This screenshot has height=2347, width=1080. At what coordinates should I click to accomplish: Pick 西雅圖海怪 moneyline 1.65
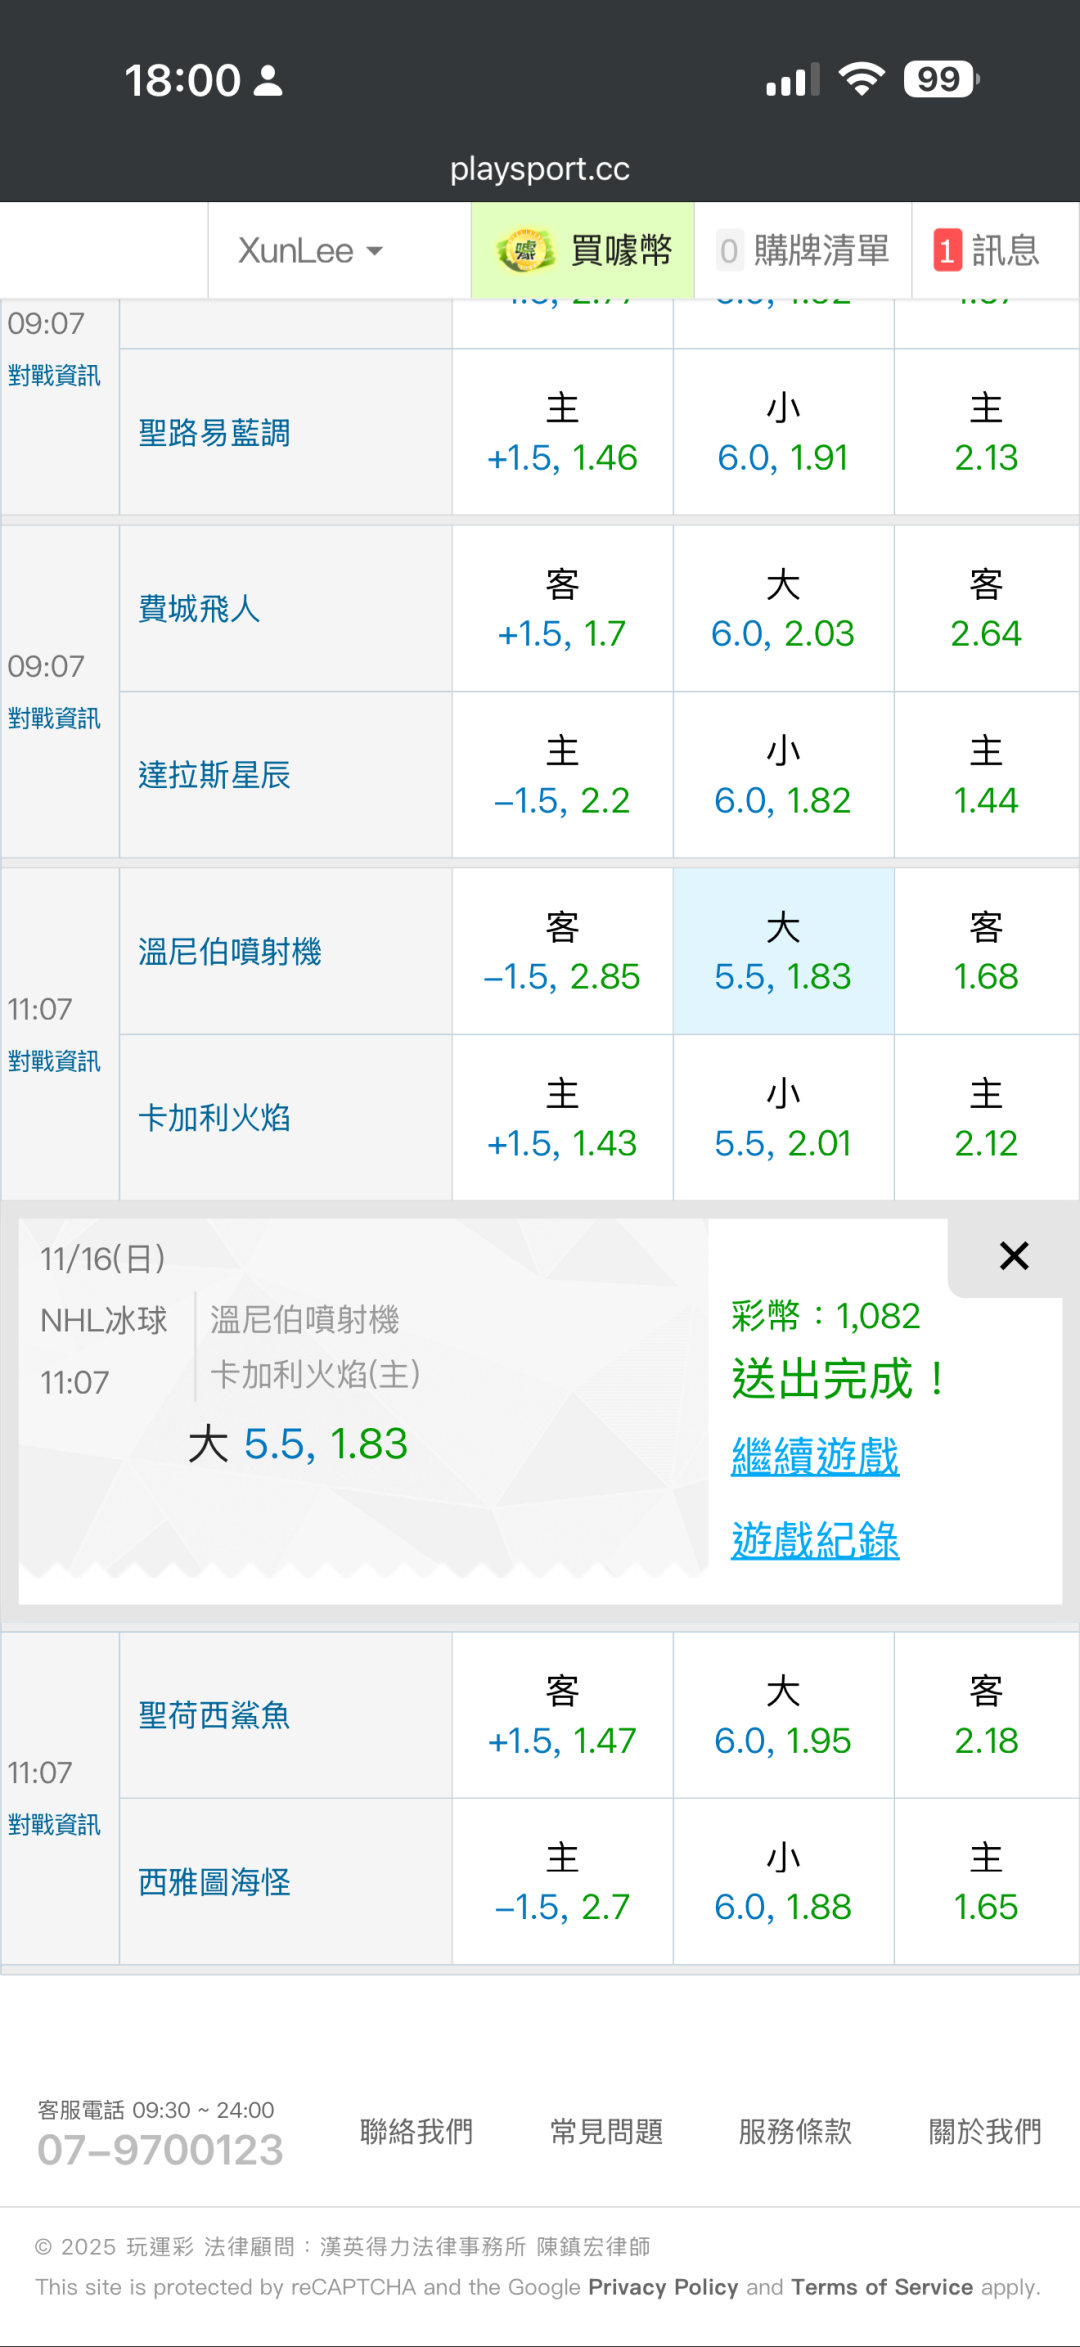(986, 1882)
